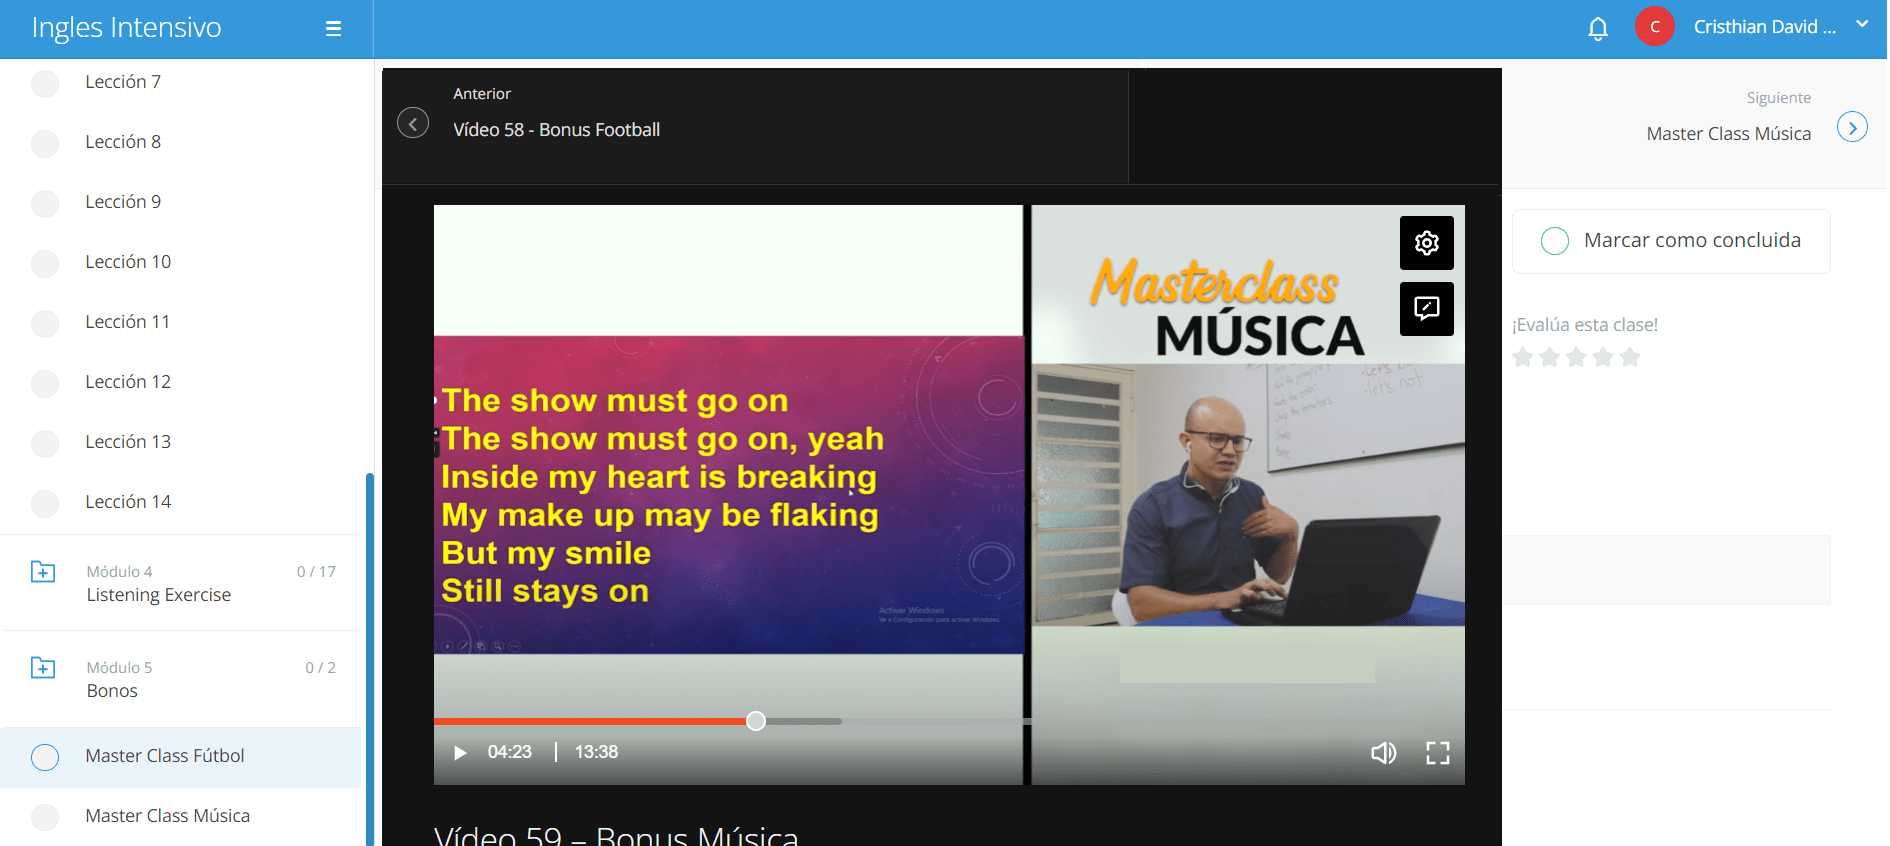This screenshot has width=1890, height=846.
Task: Open Listening Exercise module
Action: [x=159, y=595]
